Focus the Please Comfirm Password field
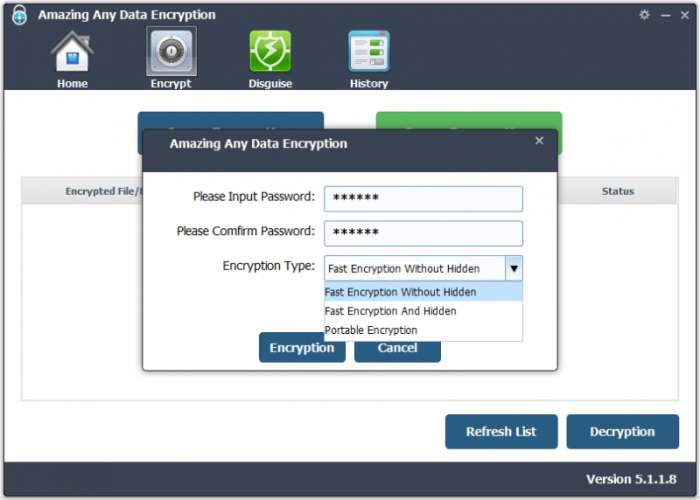The image size is (700, 500). [423, 233]
